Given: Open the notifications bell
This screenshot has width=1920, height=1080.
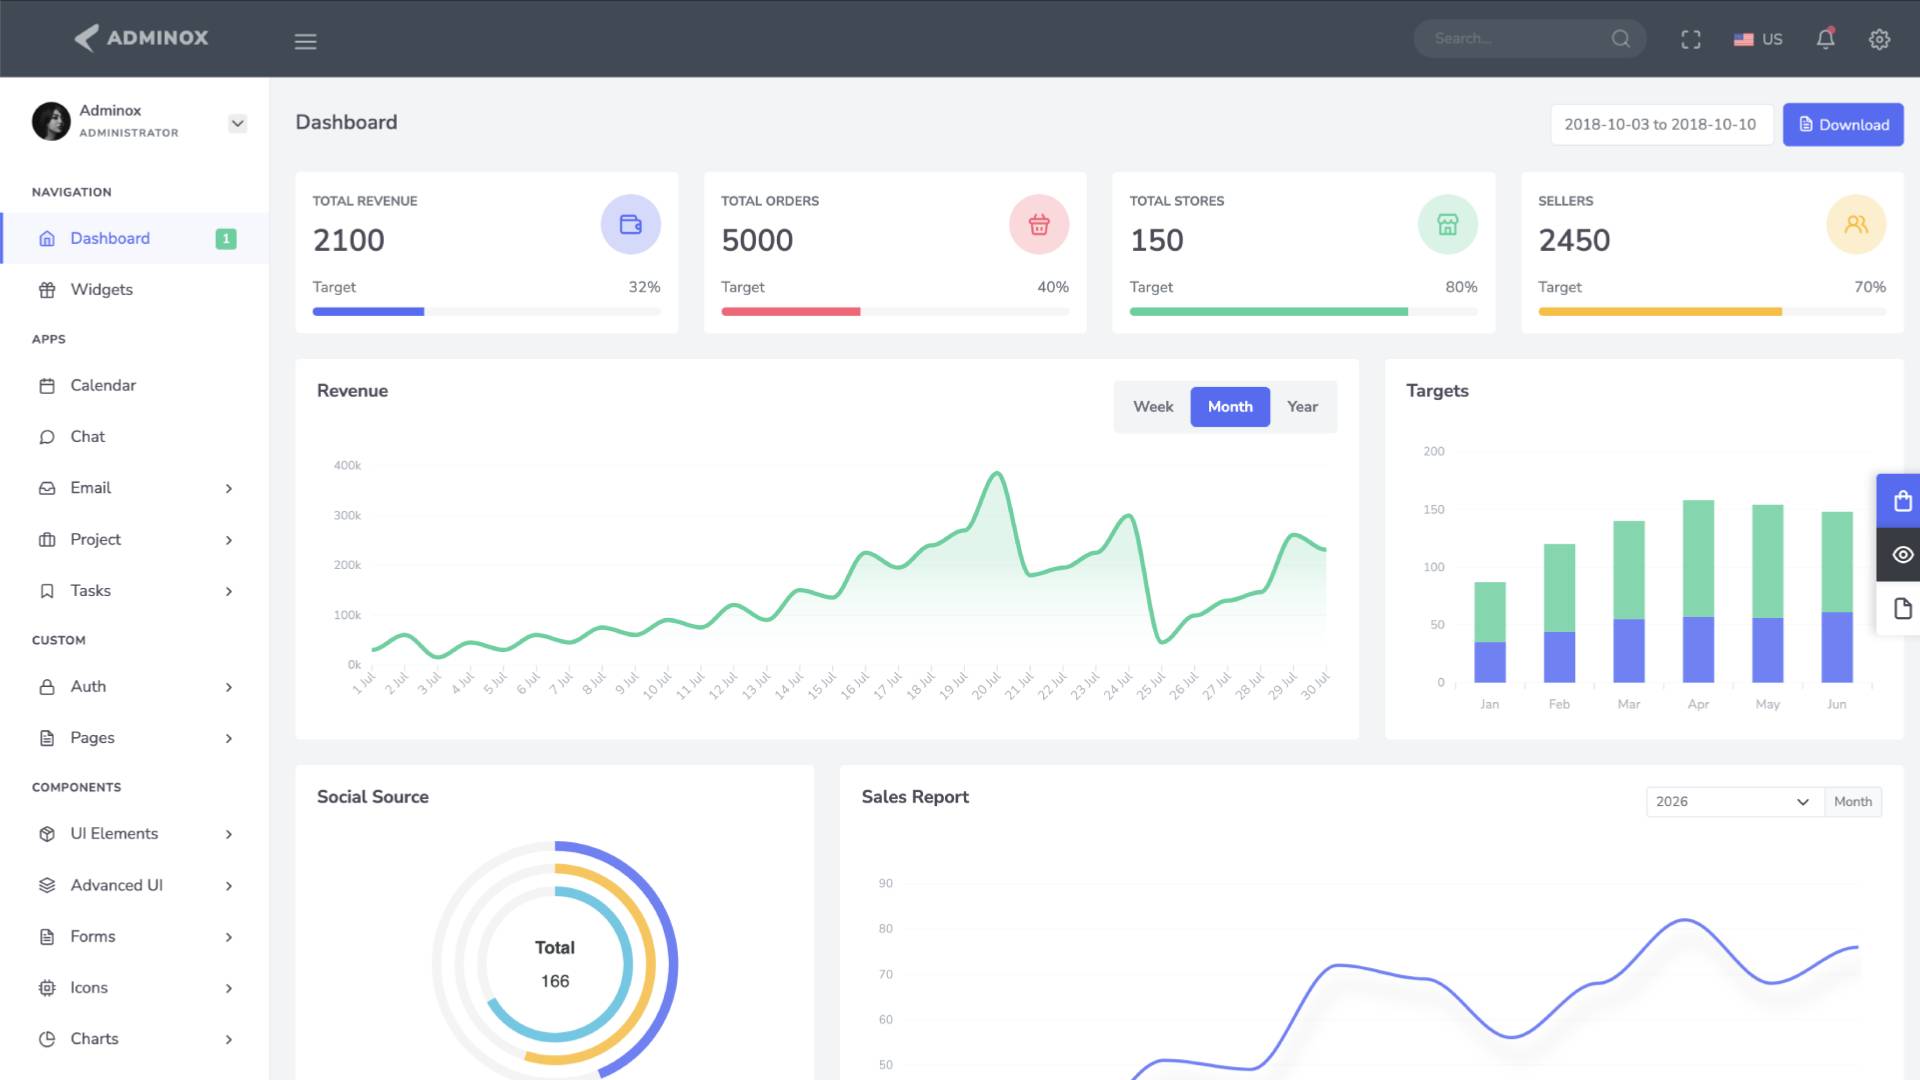Looking at the screenshot, I should tap(1825, 39).
